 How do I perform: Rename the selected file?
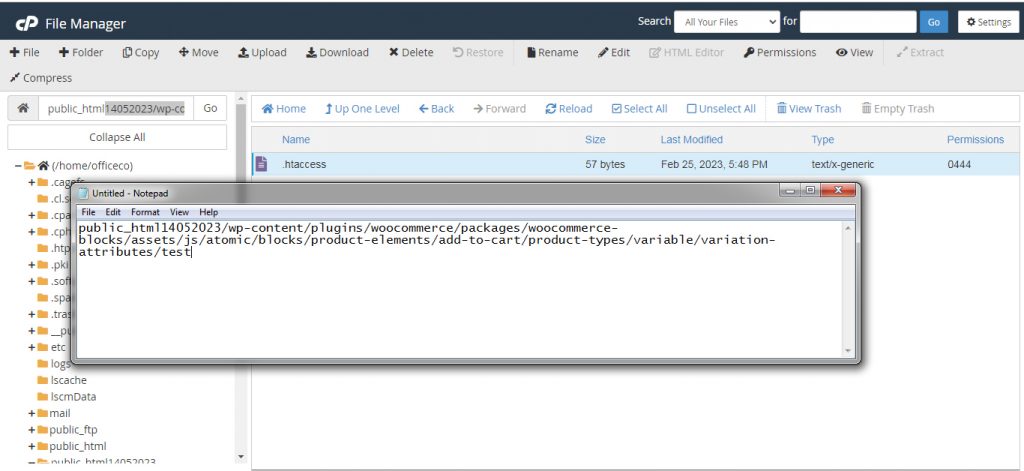[552, 53]
